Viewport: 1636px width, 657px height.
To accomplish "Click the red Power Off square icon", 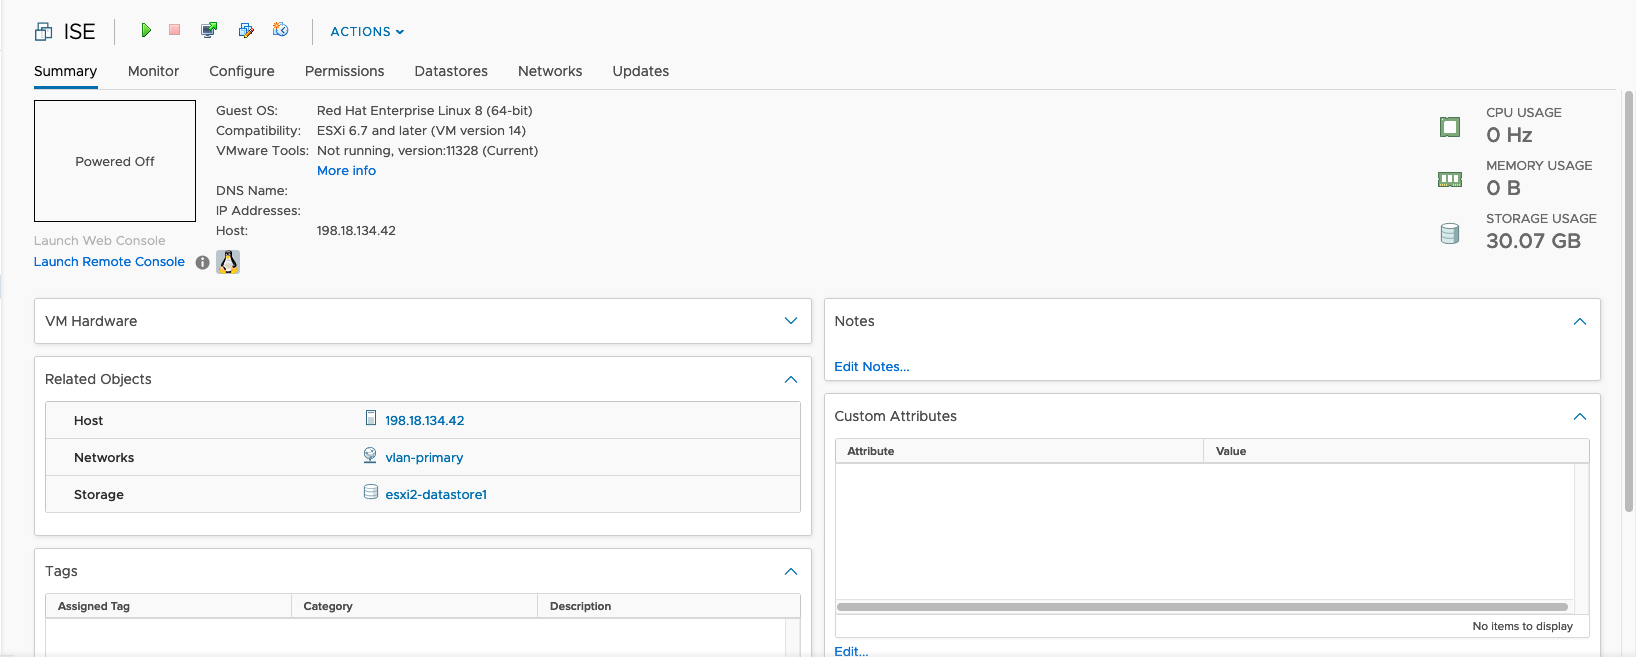I will coord(175,30).
